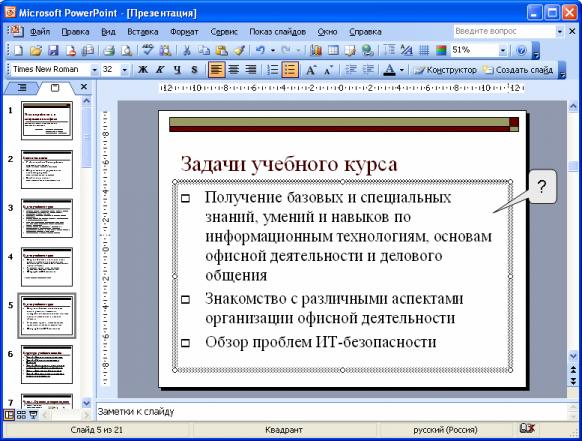The image size is (582, 441).
Task: Open the Формат menu
Action: pyautogui.click(x=184, y=32)
